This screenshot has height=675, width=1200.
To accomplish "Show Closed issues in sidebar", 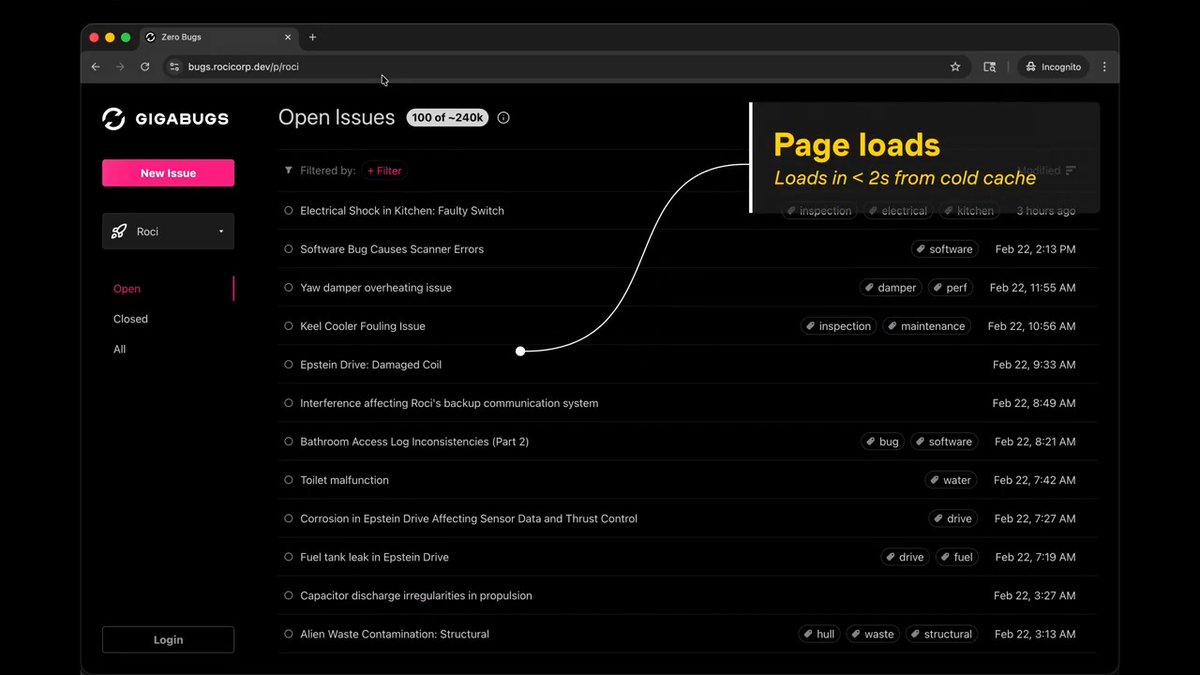I will click(x=130, y=319).
